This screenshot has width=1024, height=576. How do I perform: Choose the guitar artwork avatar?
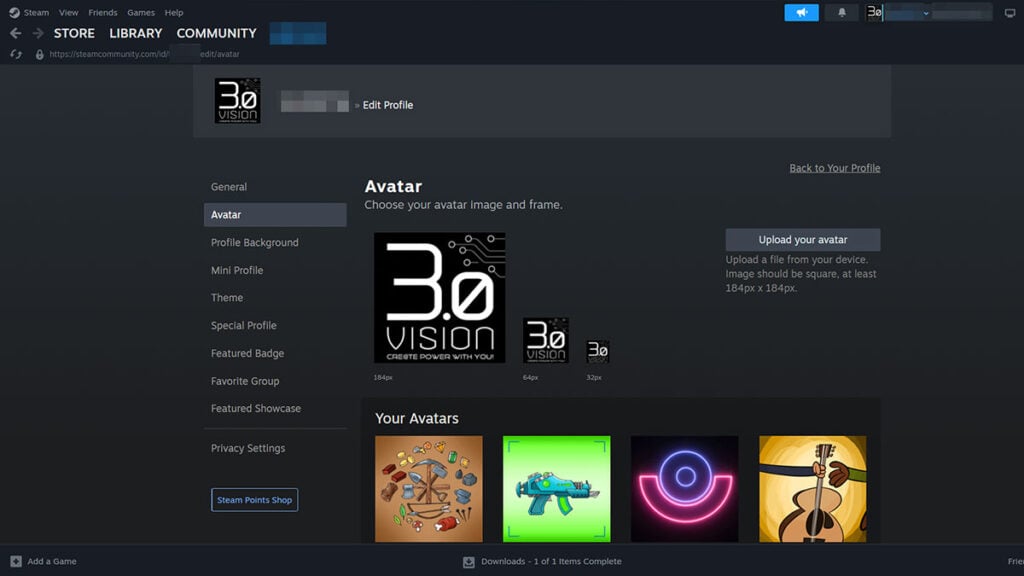(x=813, y=488)
